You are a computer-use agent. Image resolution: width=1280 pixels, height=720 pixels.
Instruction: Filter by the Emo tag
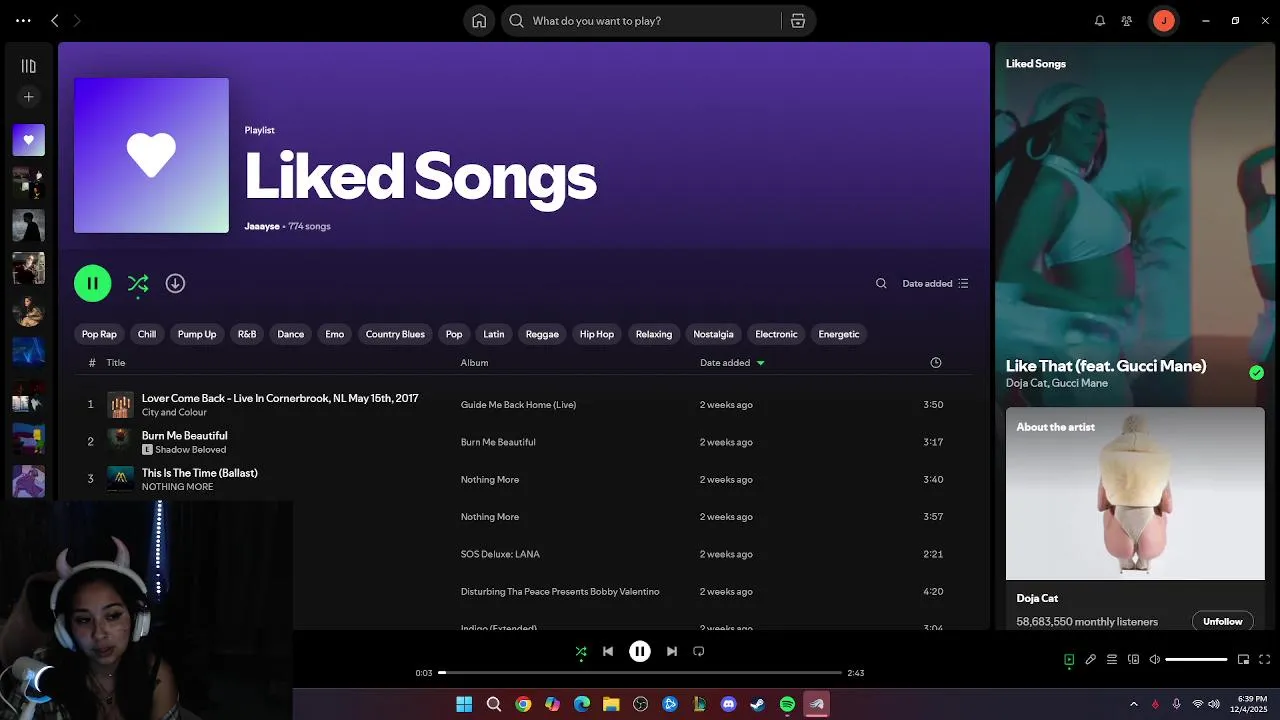[x=335, y=334]
